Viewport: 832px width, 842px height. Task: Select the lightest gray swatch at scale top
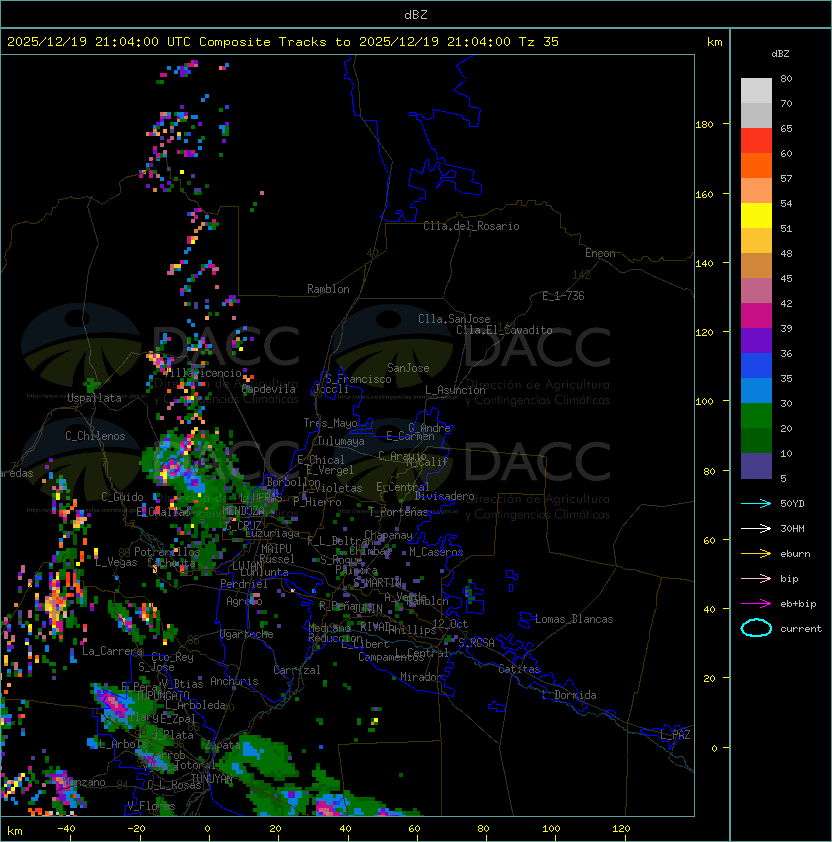(756, 91)
